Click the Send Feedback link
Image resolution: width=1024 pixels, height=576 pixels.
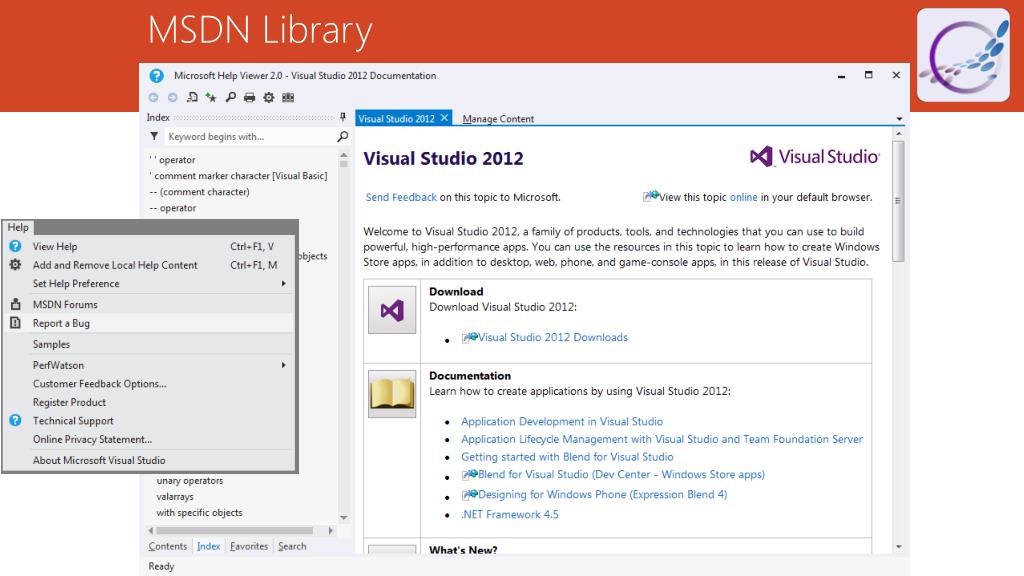(x=401, y=197)
